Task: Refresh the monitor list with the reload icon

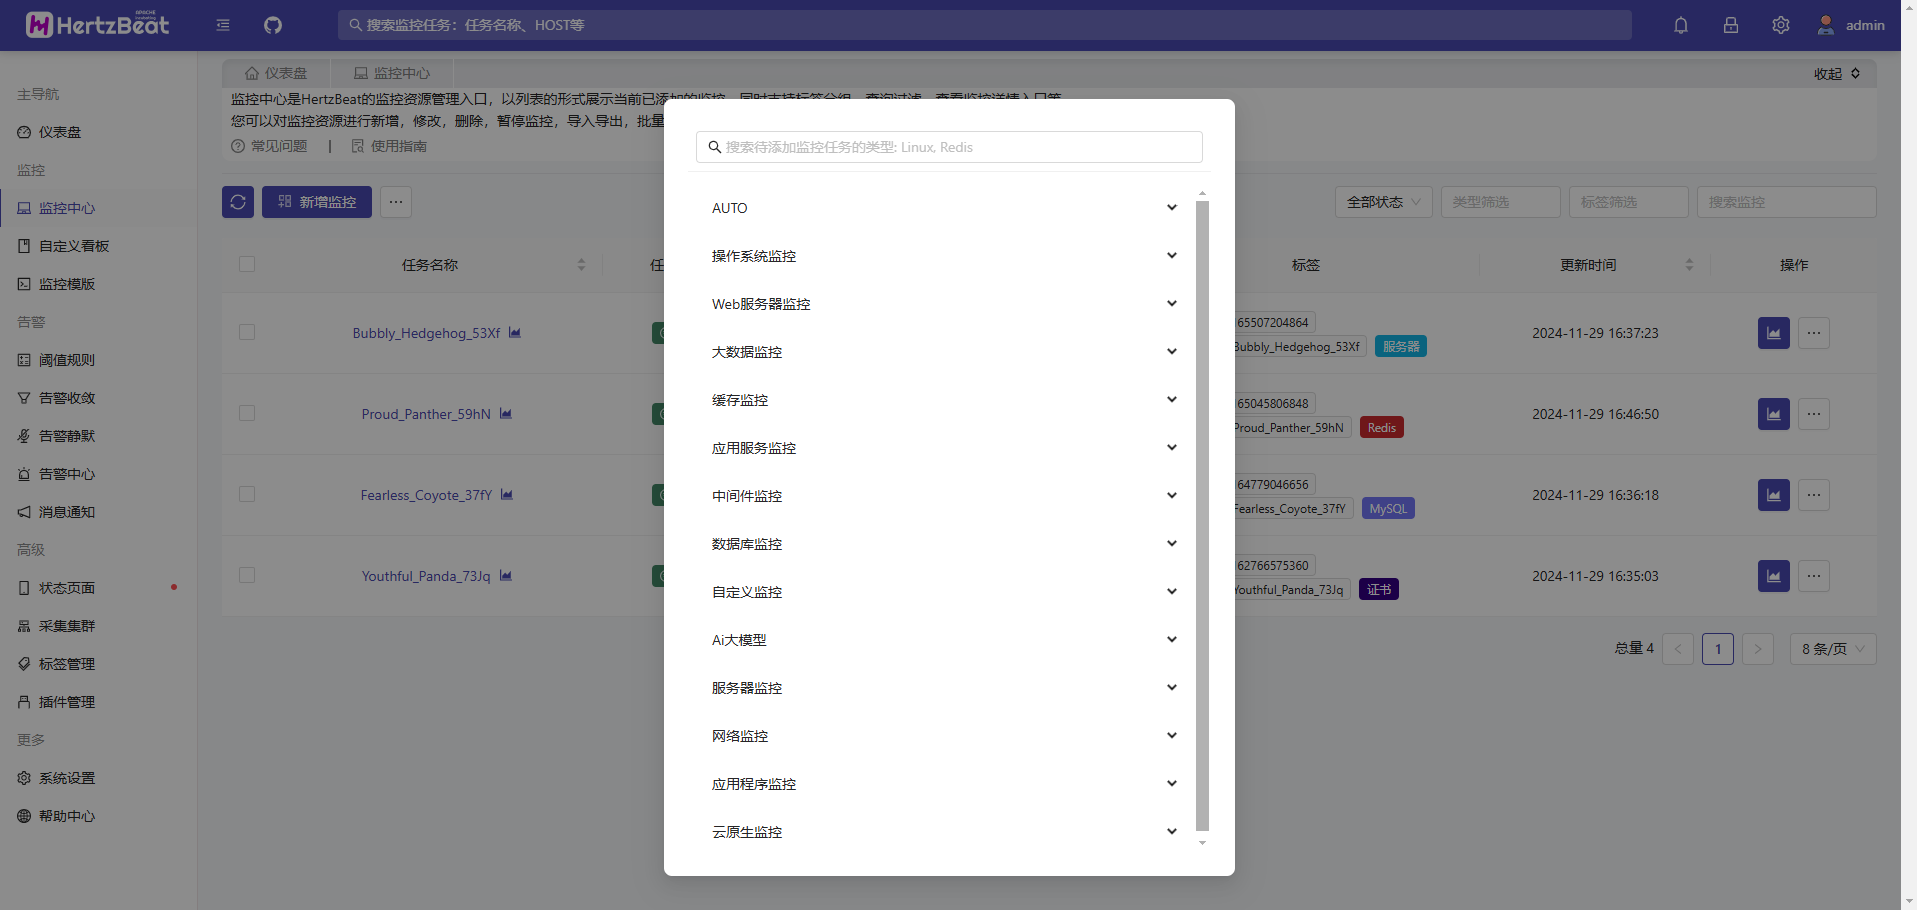Action: click(x=237, y=202)
